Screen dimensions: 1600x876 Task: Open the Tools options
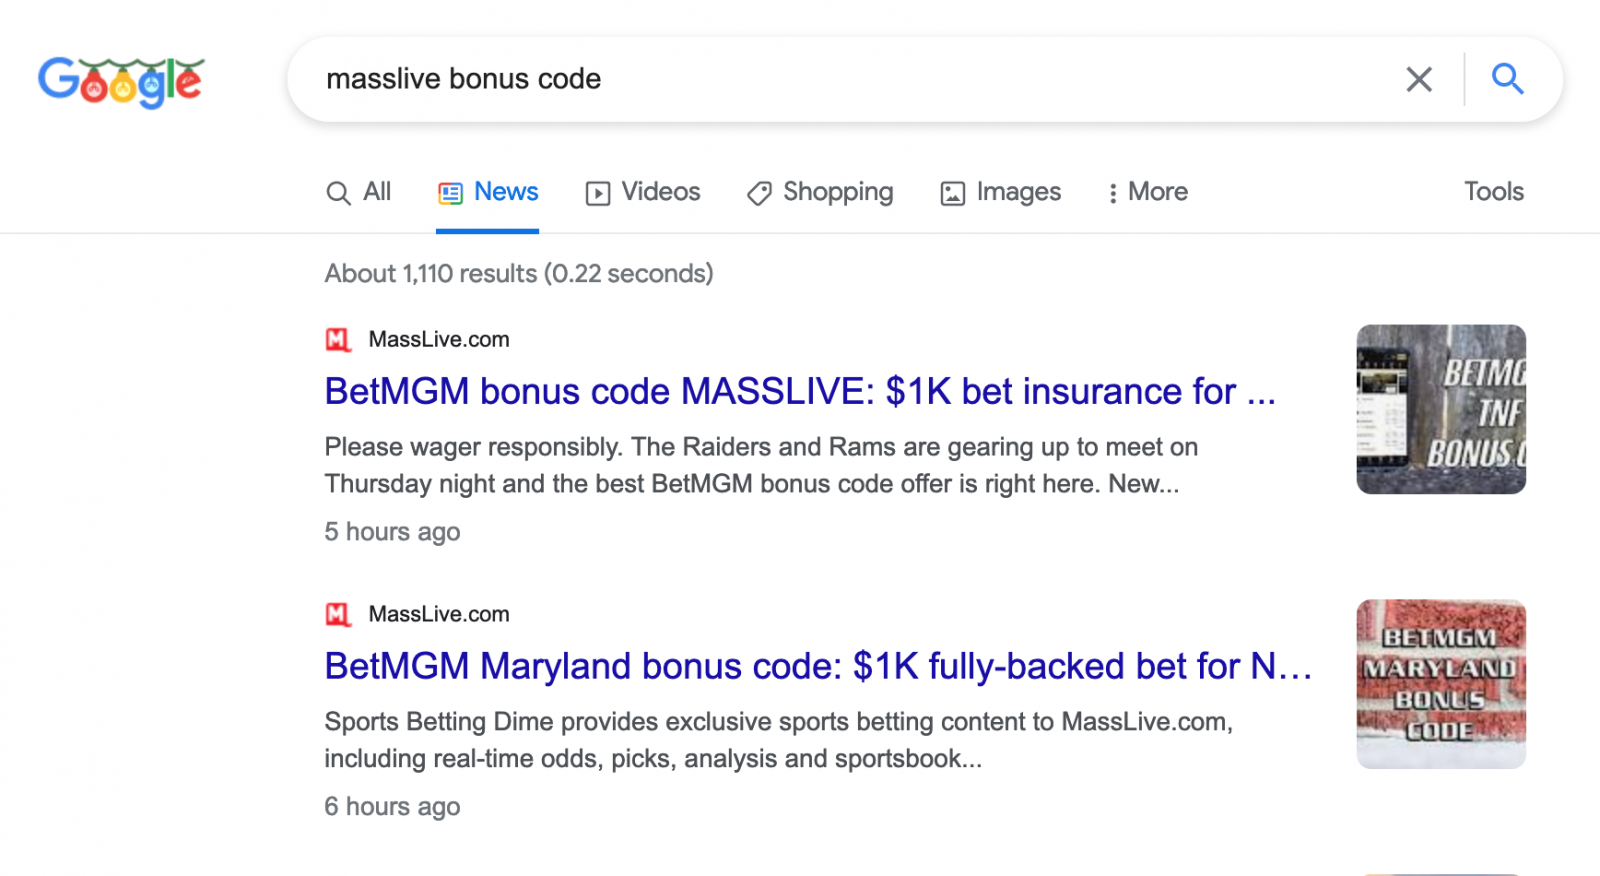click(x=1494, y=192)
